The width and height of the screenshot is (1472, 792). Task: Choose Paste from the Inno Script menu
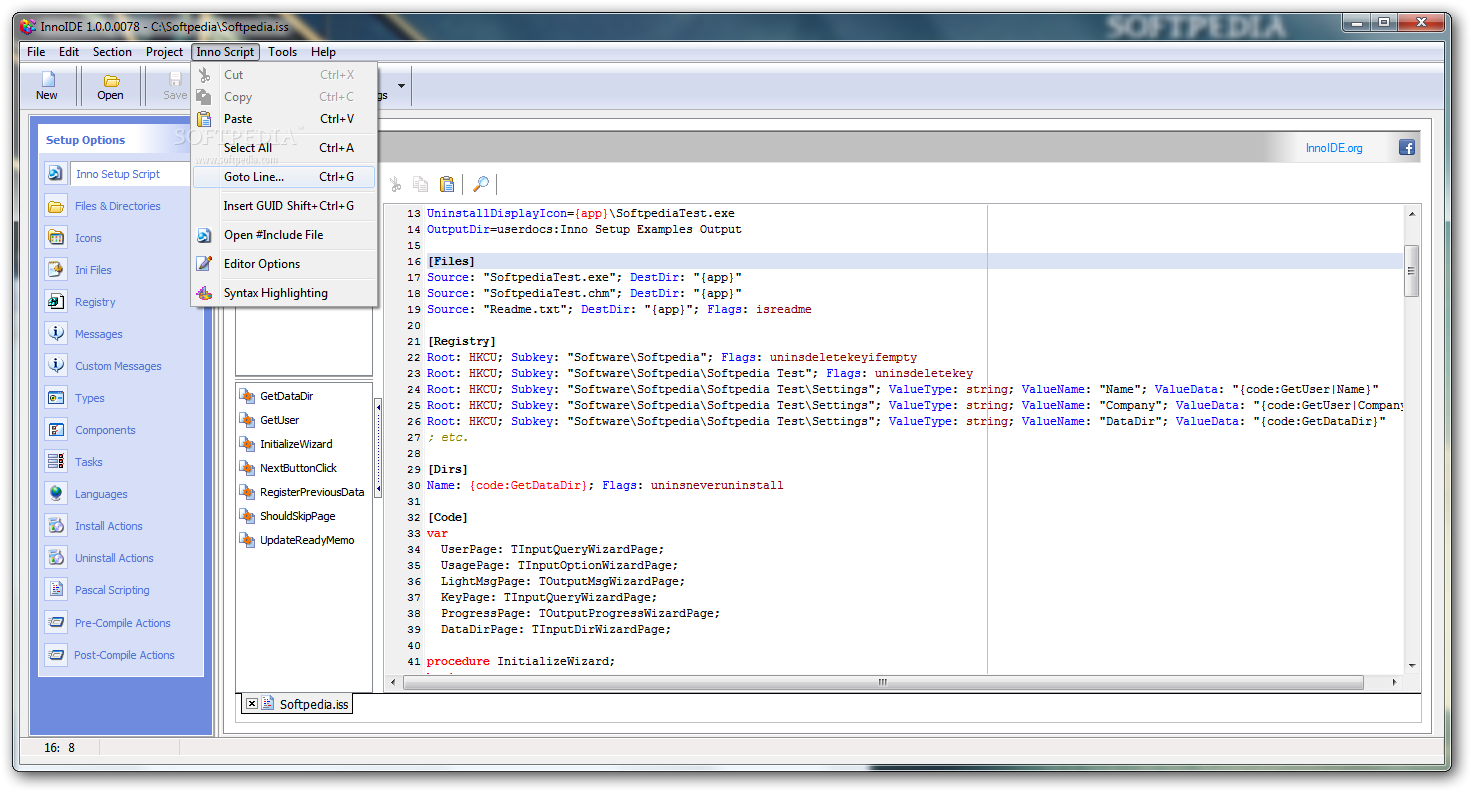[x=284, y=119]
